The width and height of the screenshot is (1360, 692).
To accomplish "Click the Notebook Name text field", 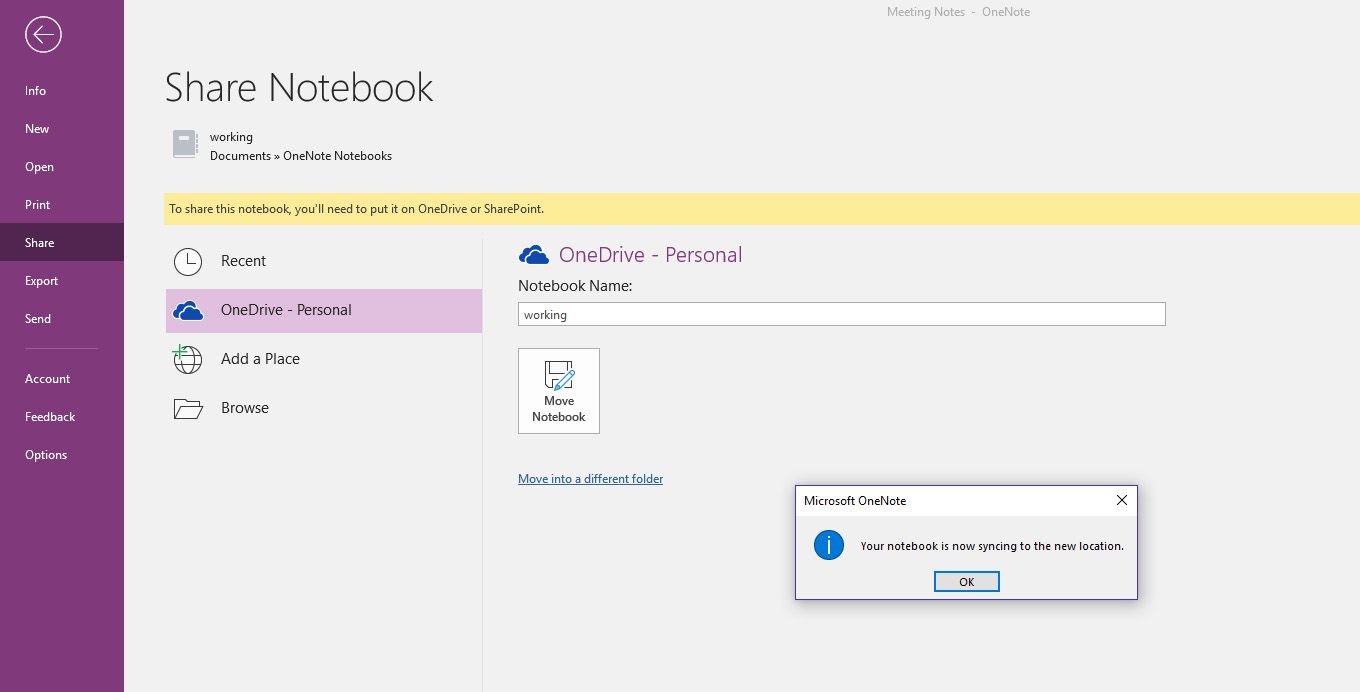I will click(841, 314).
